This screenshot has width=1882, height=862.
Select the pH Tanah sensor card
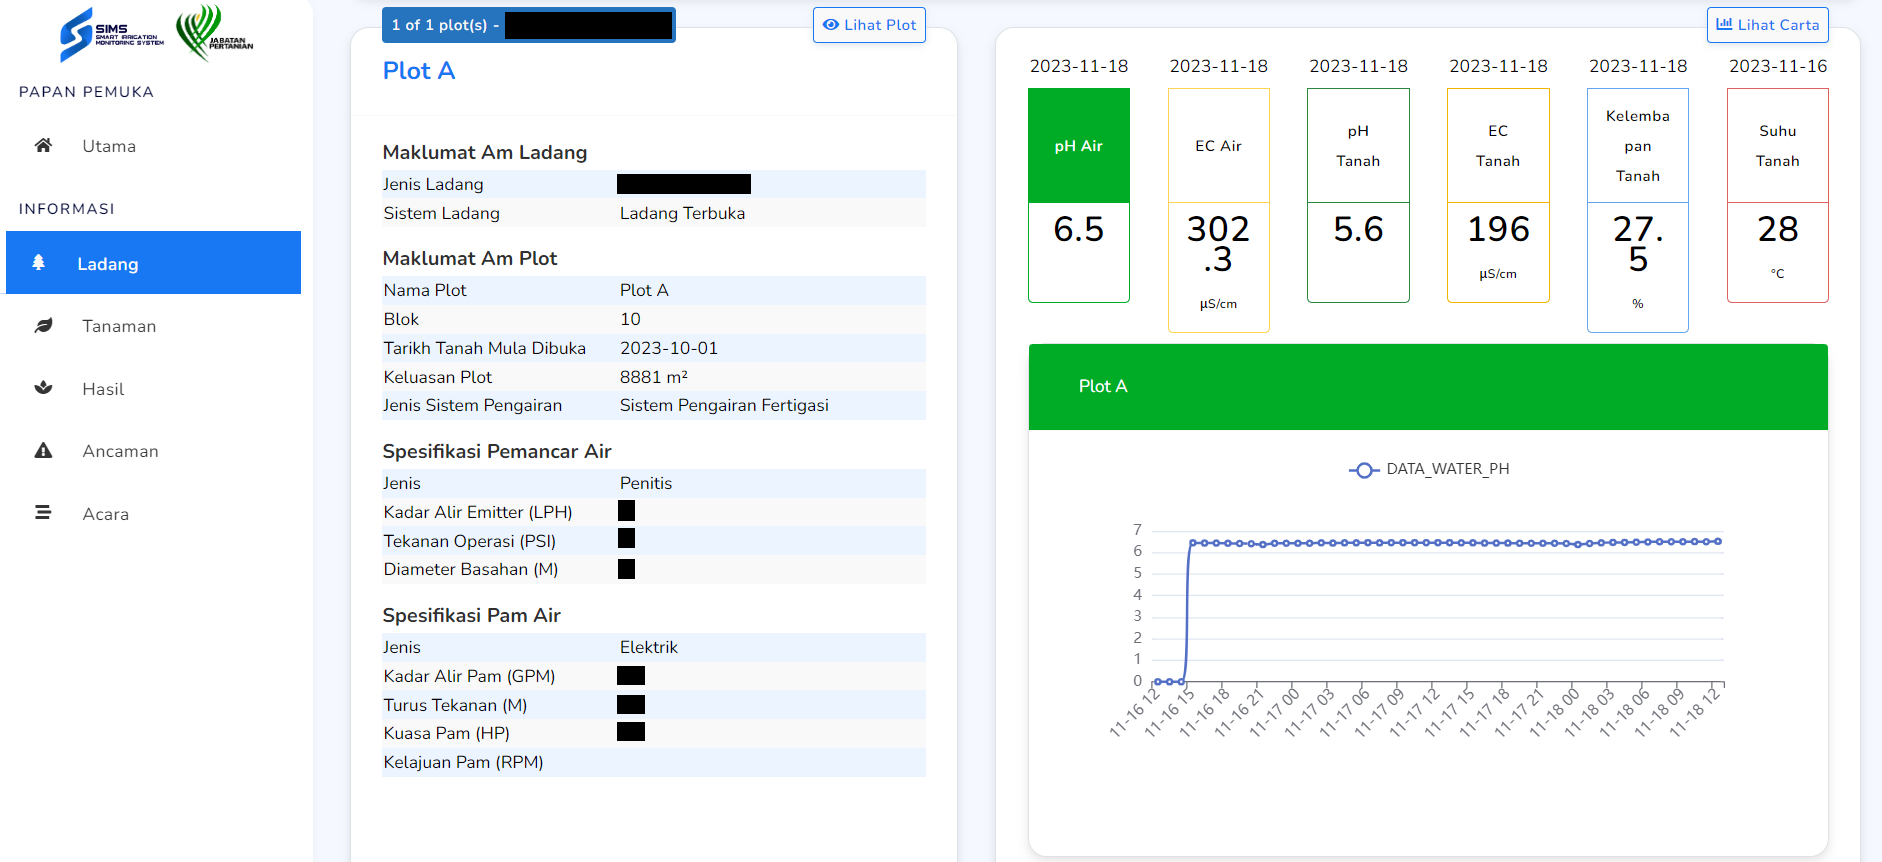click(1357, 195)
